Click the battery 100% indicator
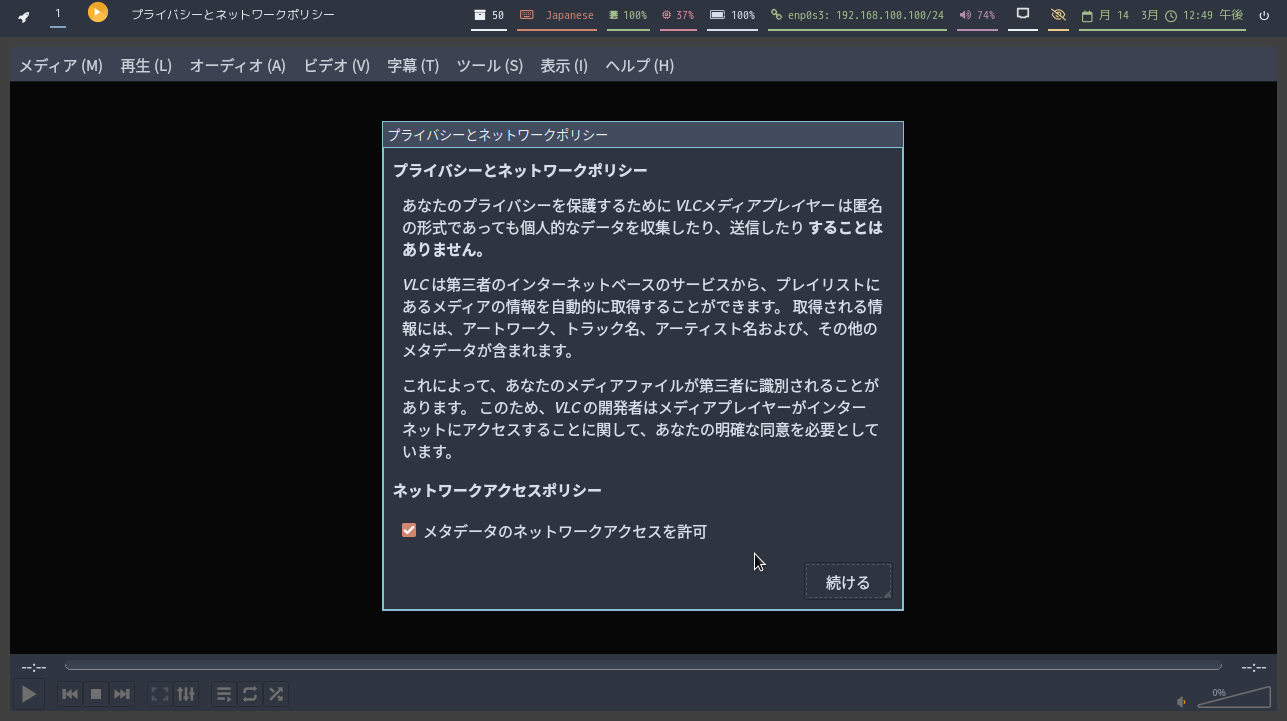The image size is (1287, 721). (x=732, y=15)
